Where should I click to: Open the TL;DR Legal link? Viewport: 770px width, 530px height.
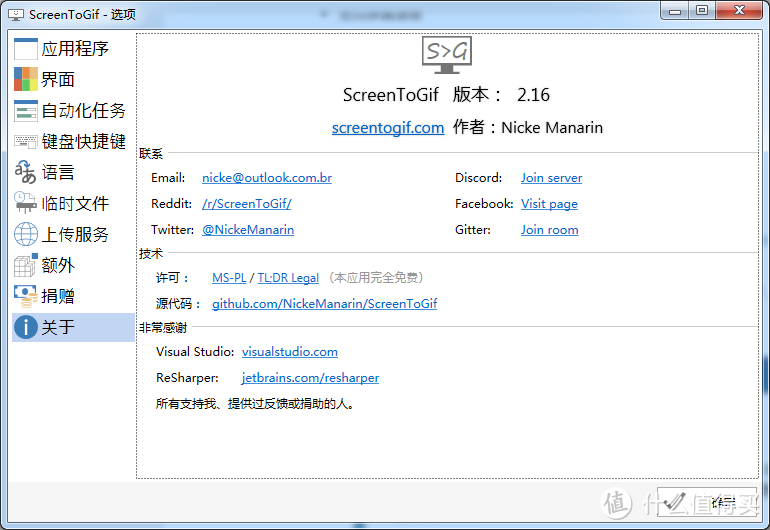point(288,278)
